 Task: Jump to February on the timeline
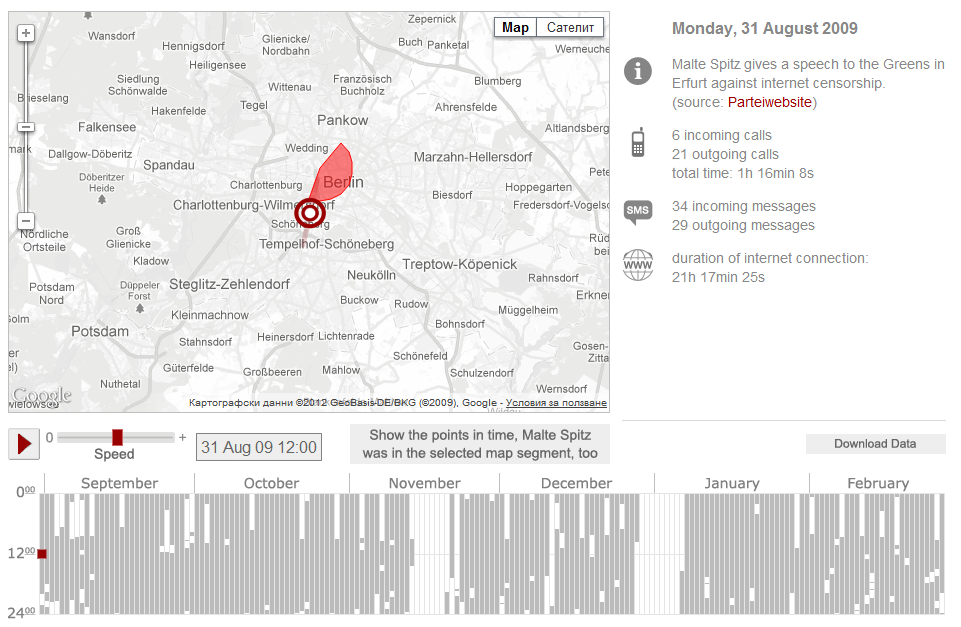pyautogui.click(x=878, y=483)
